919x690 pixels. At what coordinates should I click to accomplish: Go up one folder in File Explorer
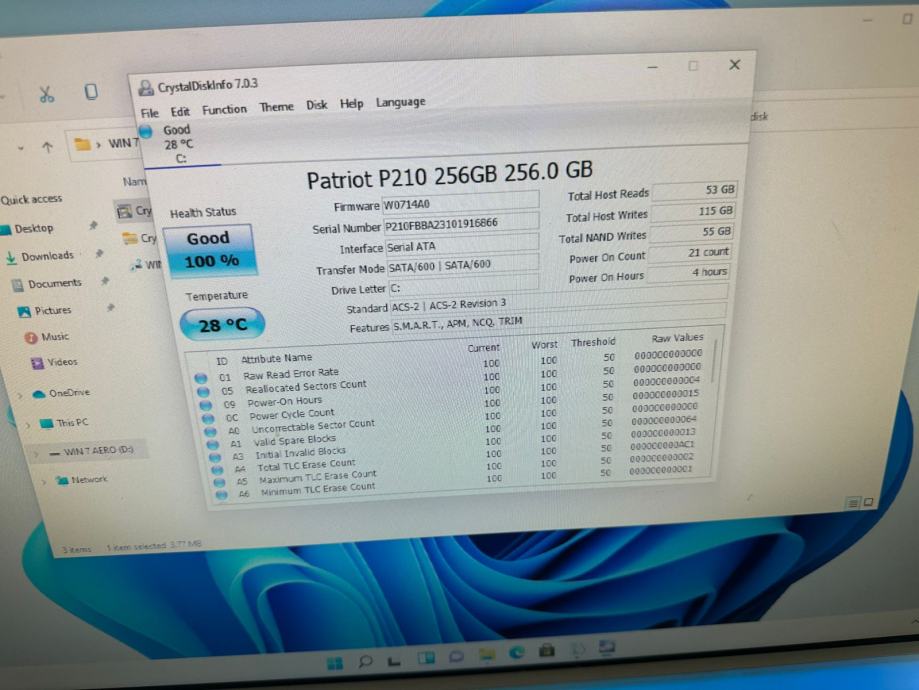pos(47,147)
